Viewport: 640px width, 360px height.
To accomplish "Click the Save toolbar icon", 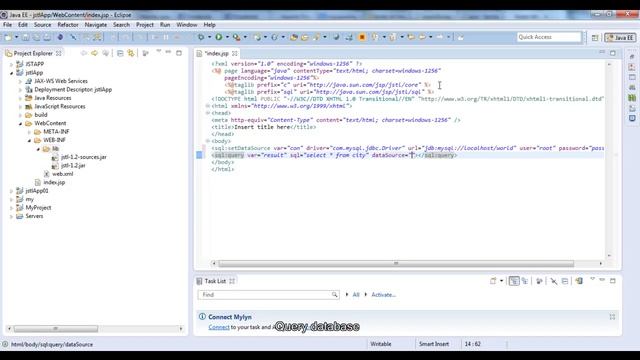I will pos(25,37).
